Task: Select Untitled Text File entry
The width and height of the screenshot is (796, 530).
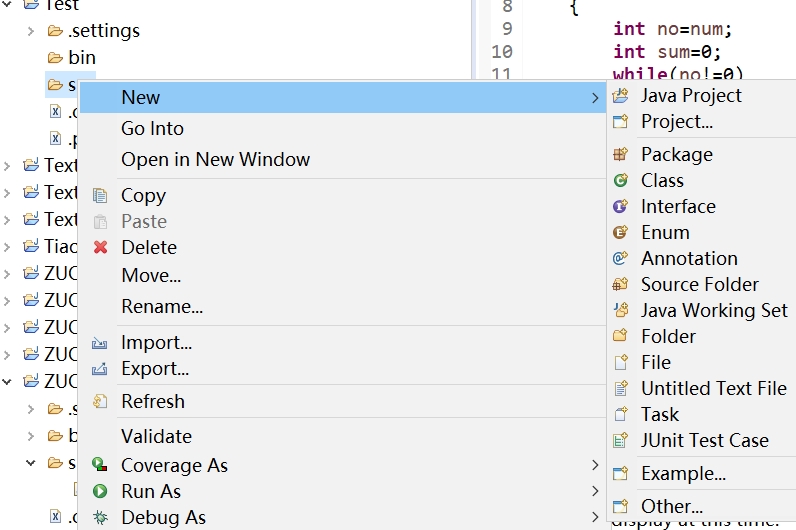Action: [x=713, y=389]
